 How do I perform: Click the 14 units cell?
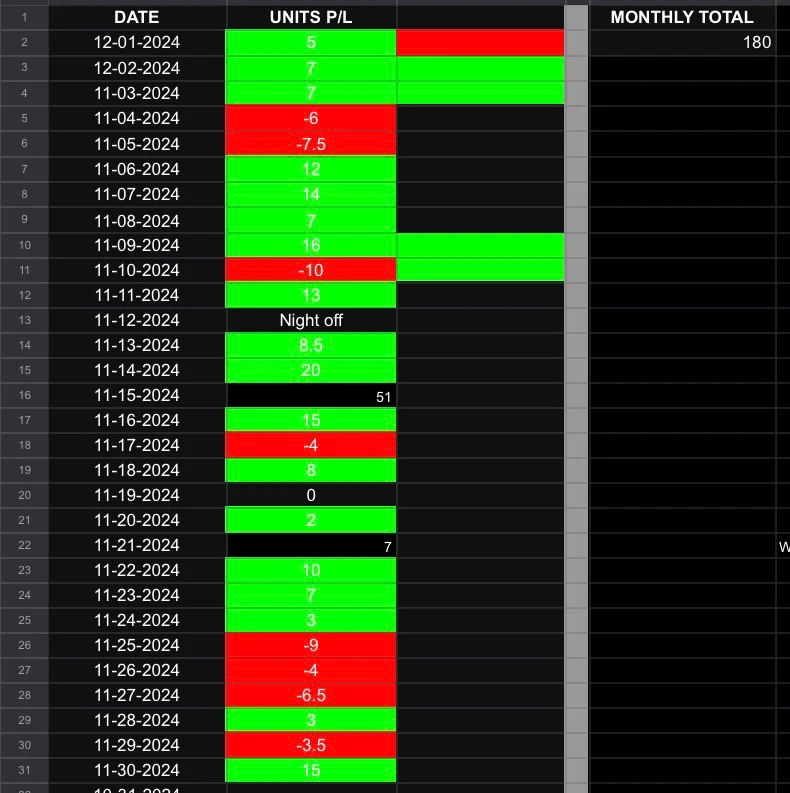click(x=311, y=194)
